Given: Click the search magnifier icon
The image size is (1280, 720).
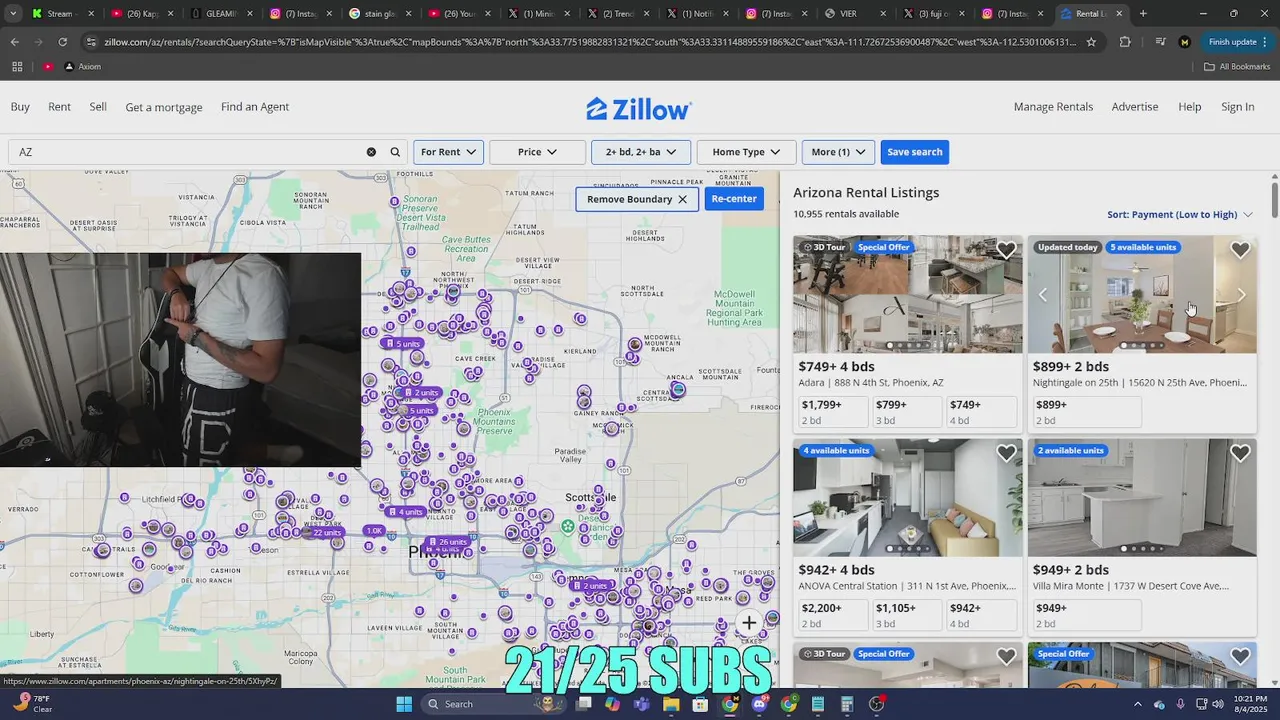Looking at the screenshot, I should [x=395, y=152].
